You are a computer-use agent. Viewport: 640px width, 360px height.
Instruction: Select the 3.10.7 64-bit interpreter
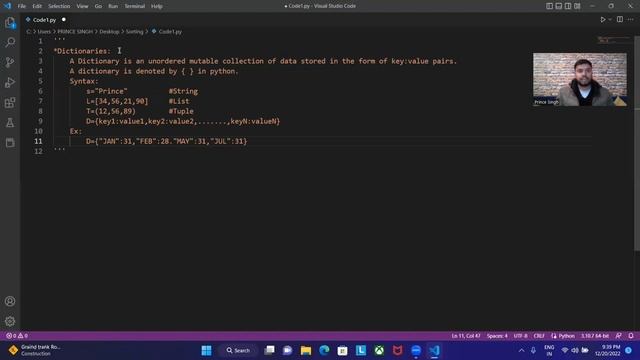coord(595,336)
